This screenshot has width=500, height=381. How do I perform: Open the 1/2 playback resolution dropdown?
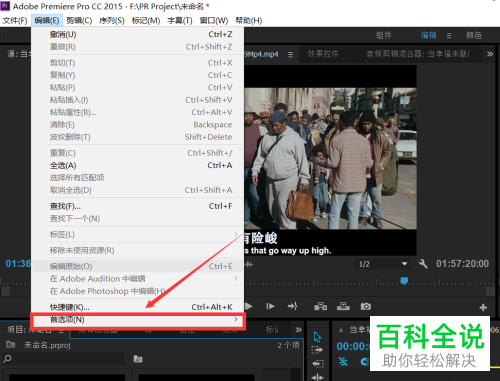click(383, 264)
